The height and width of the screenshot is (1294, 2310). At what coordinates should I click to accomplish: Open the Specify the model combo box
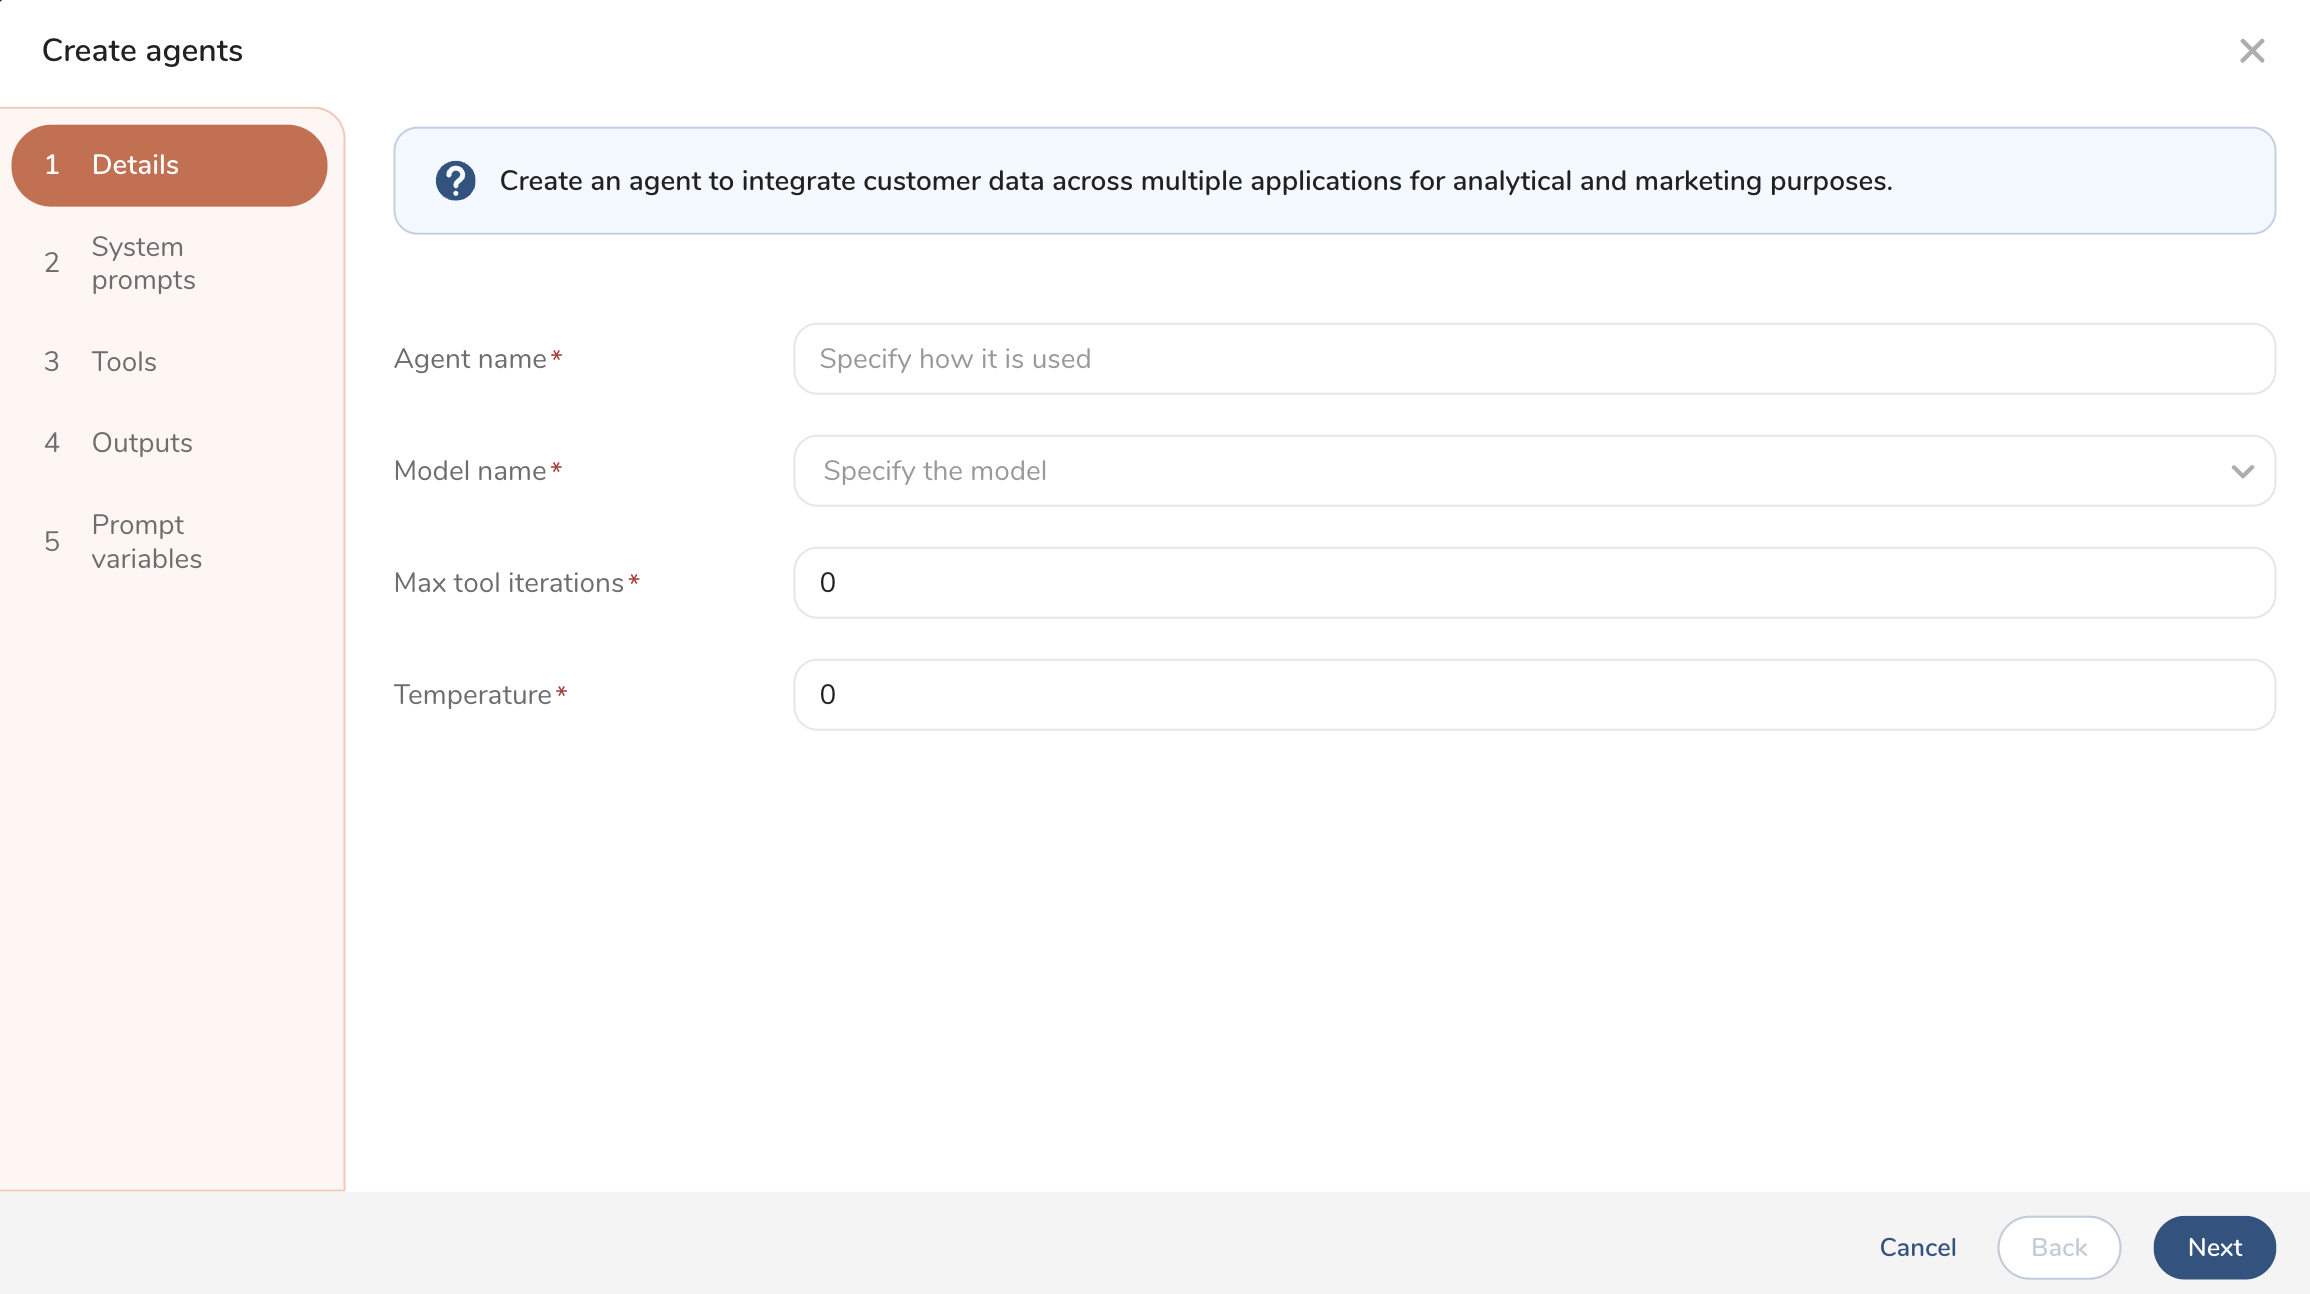click(1500, 471)
